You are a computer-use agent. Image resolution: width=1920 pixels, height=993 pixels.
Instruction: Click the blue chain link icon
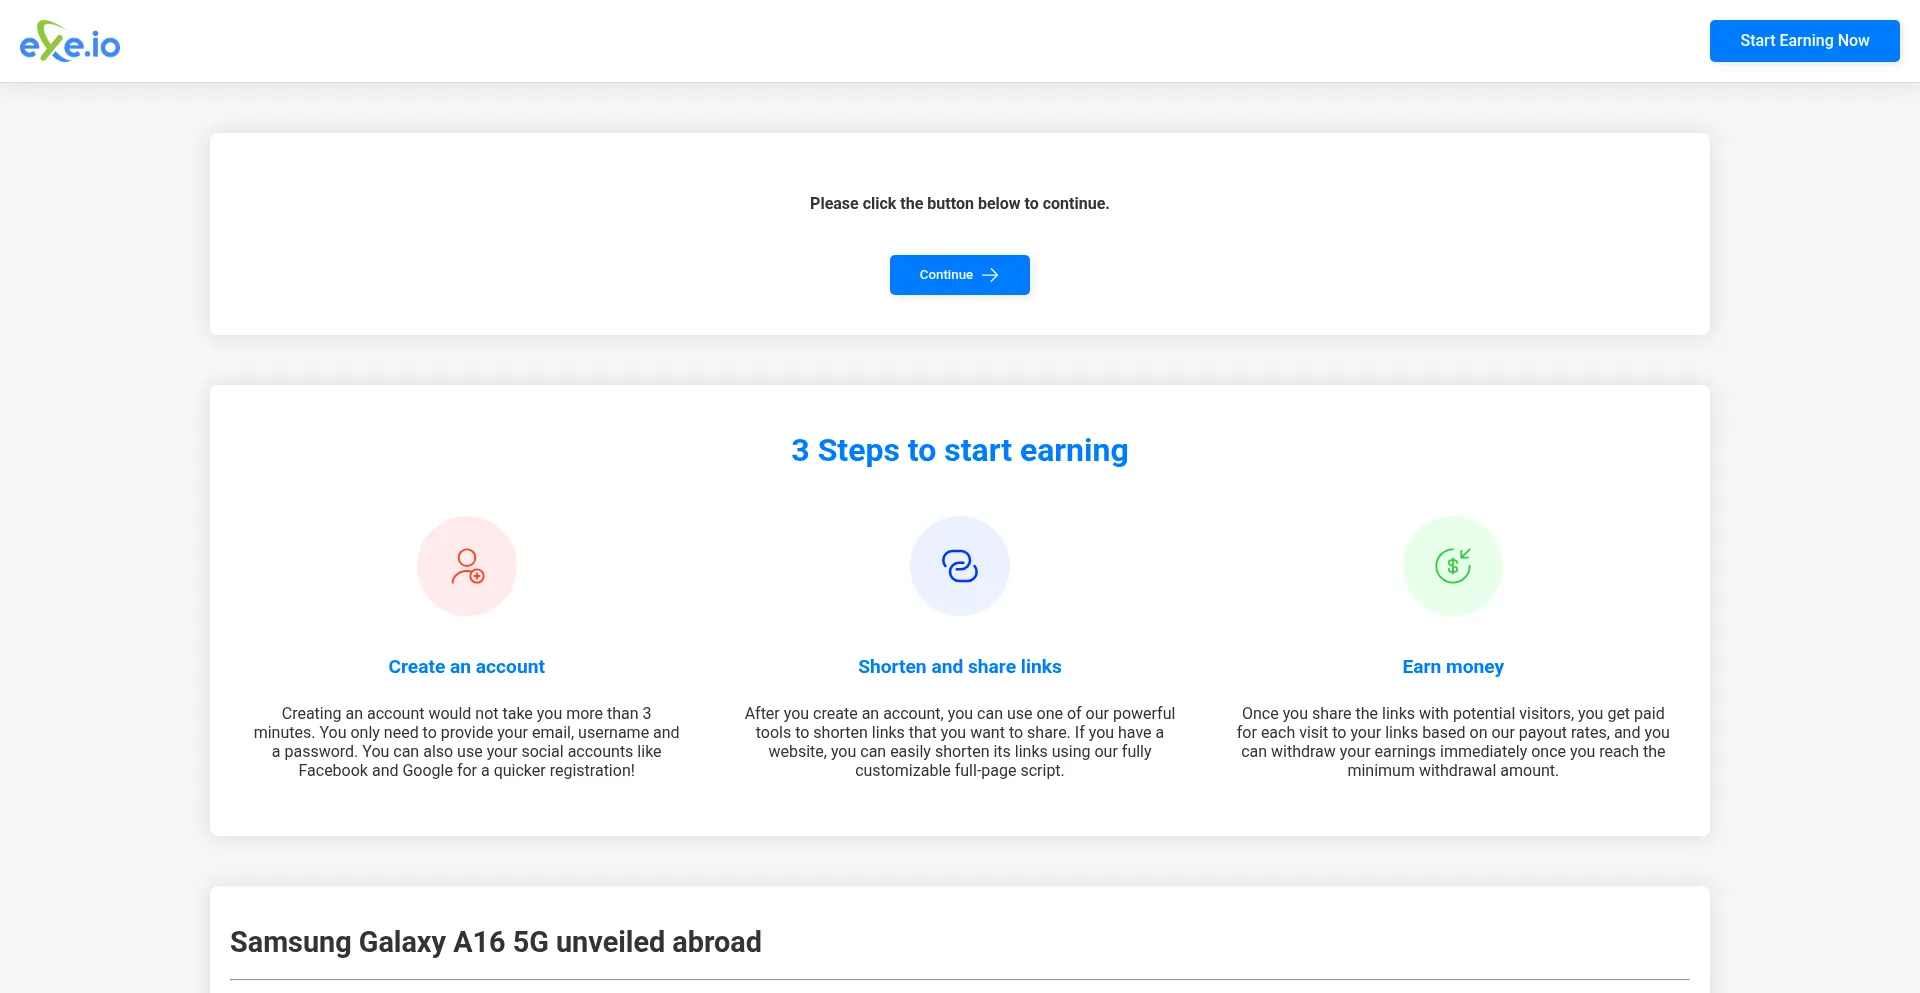pos(960,566)
